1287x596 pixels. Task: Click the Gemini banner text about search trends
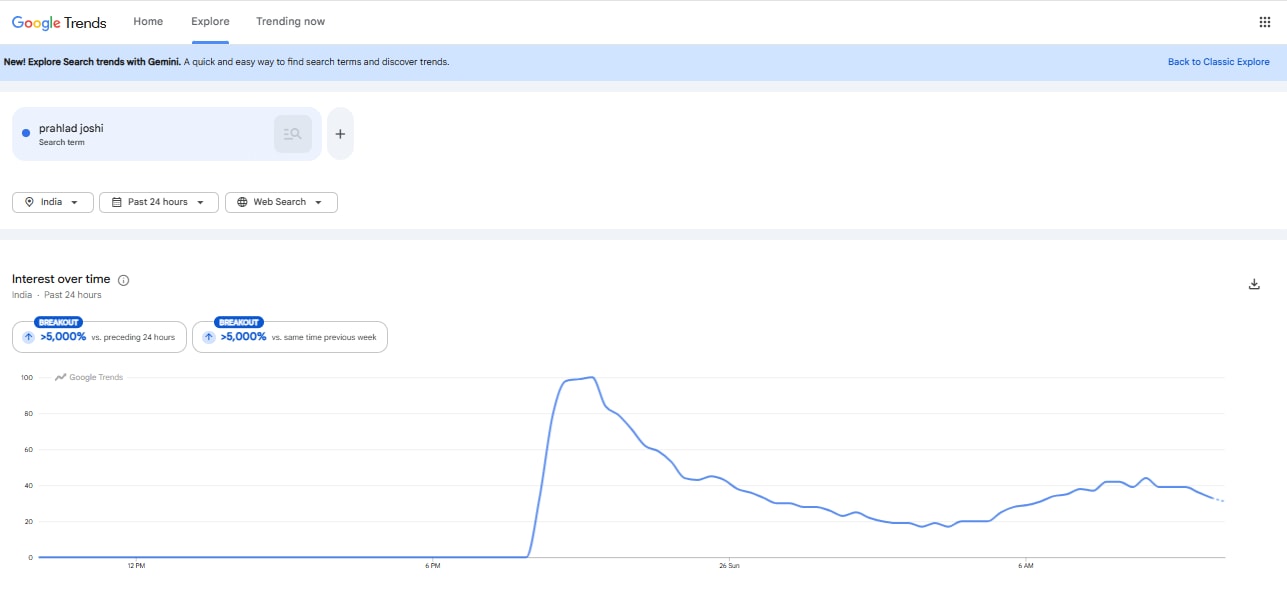point(227,62)
